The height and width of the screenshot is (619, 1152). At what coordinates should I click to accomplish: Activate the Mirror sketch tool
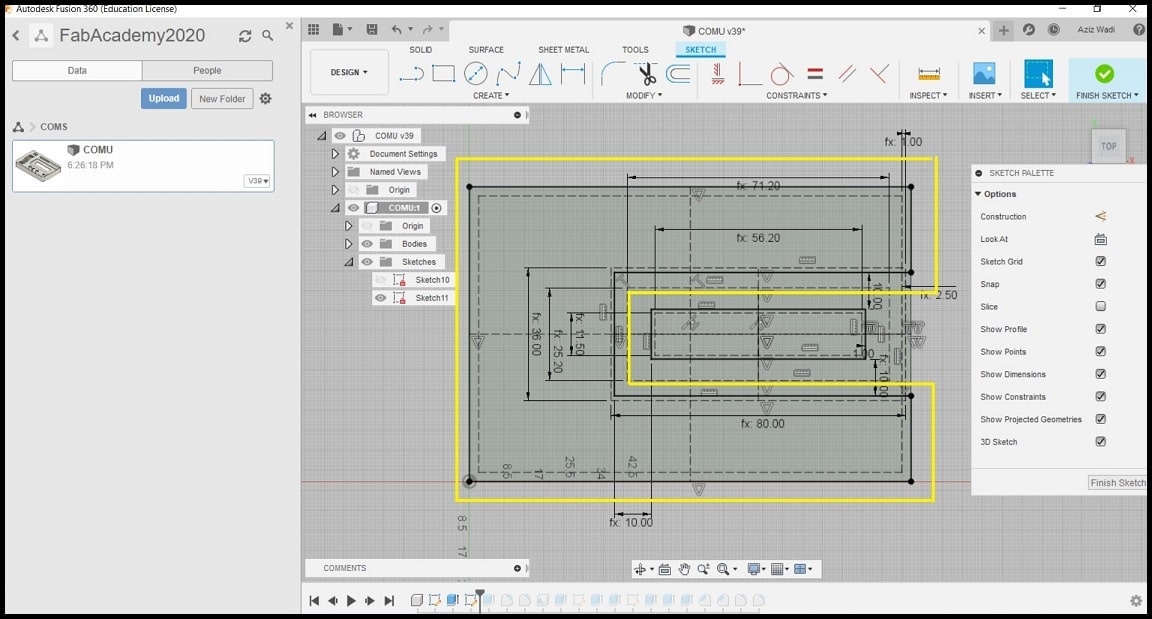[540, 74]
